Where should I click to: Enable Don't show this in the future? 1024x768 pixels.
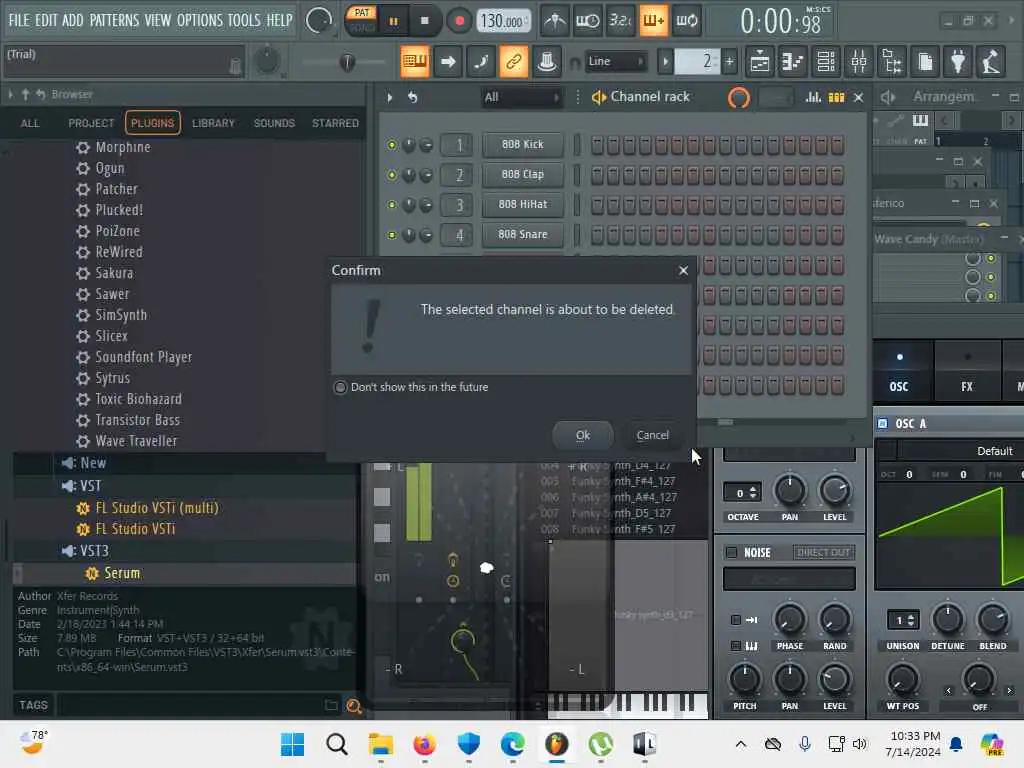tap(340, 387)
